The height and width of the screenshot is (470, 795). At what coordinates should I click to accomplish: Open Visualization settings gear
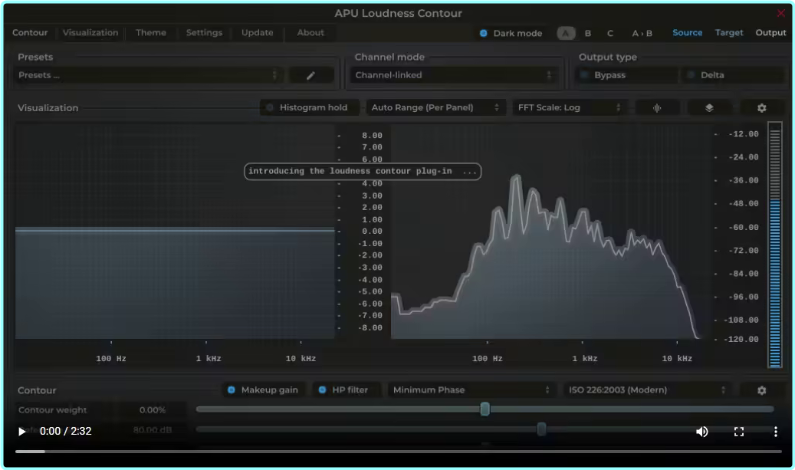click(x=762, y=108)
